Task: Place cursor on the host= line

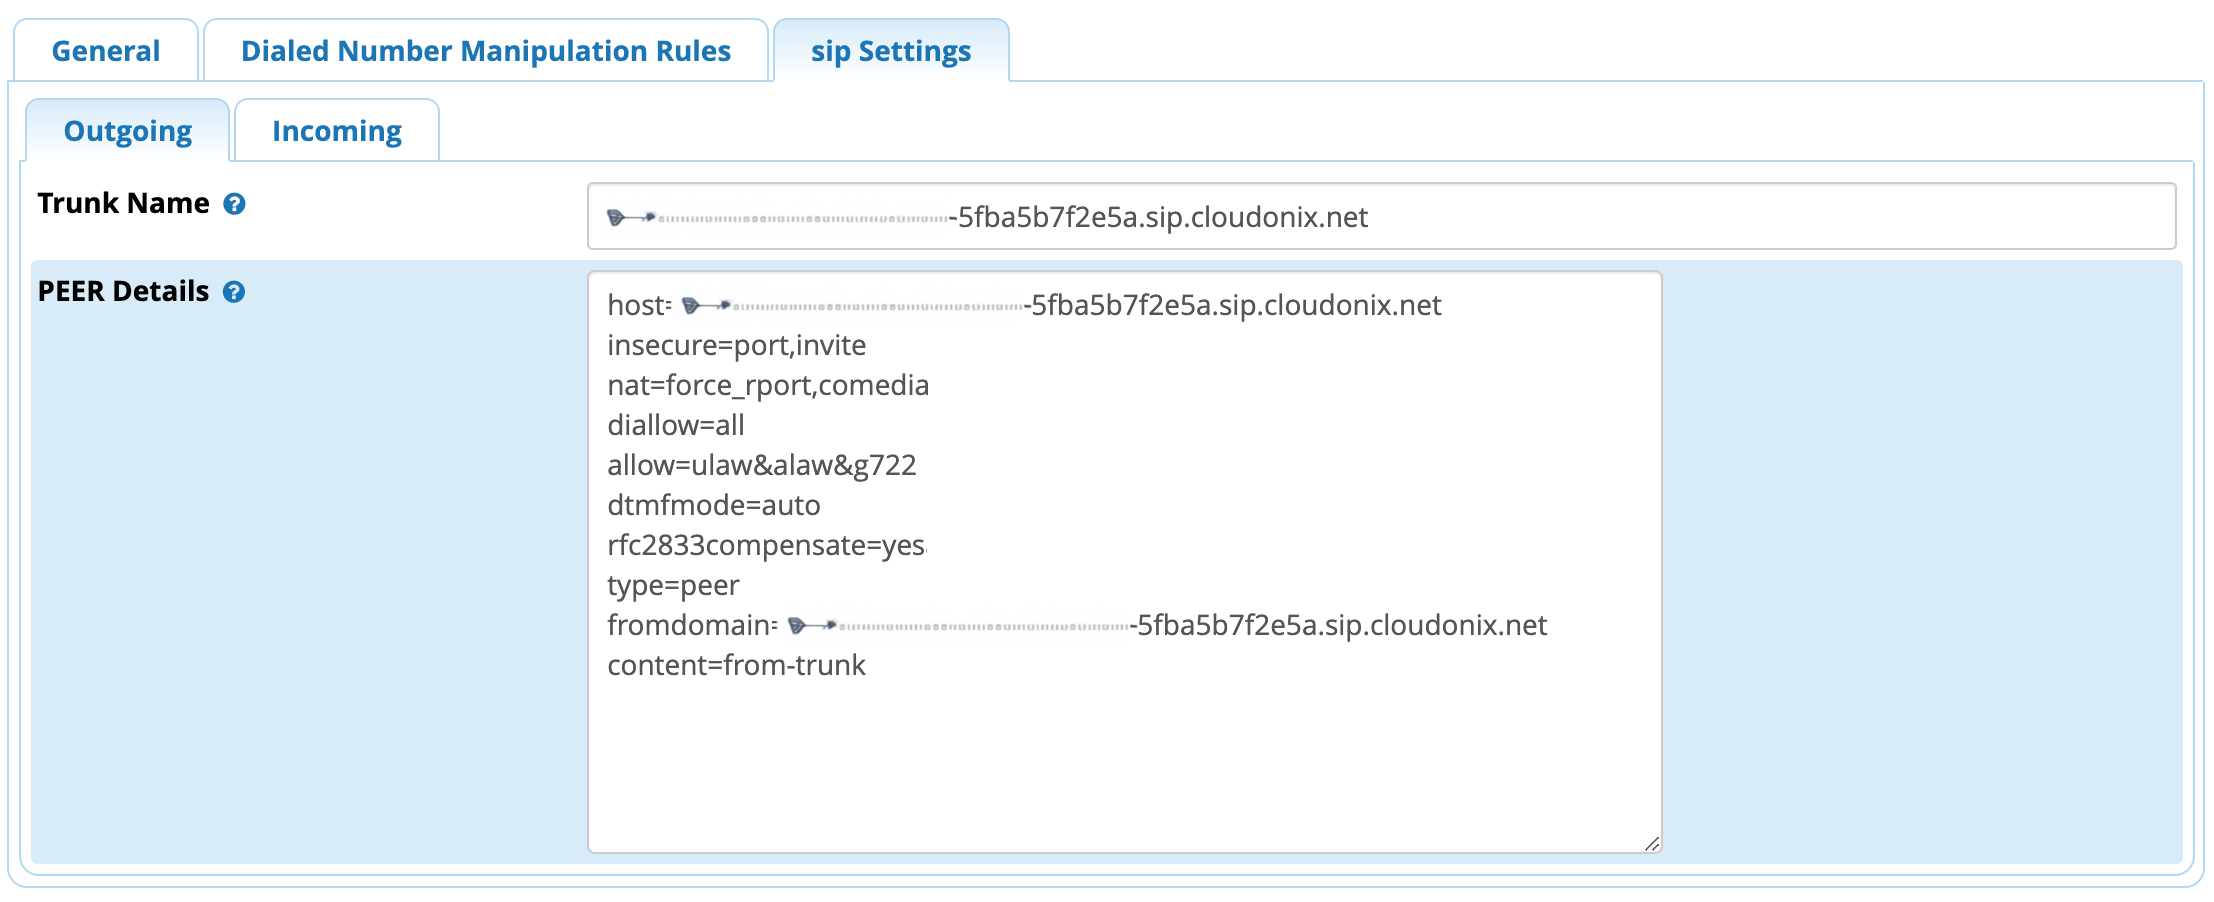Action: (x=1024, y=305)
